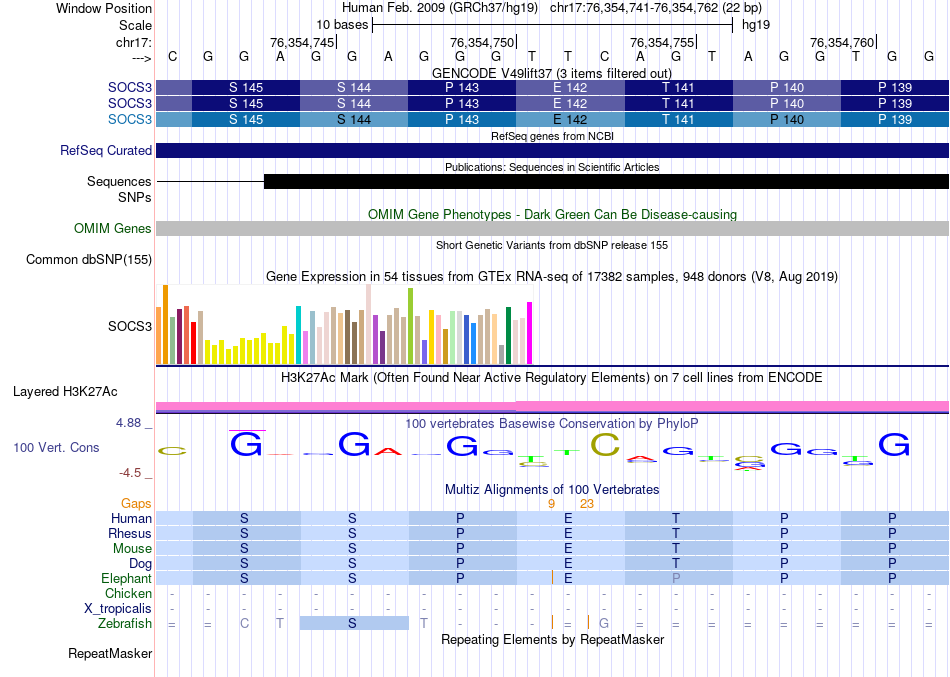
Task: Click the position label '76,354,750'
Action: [x=482, y=42]
